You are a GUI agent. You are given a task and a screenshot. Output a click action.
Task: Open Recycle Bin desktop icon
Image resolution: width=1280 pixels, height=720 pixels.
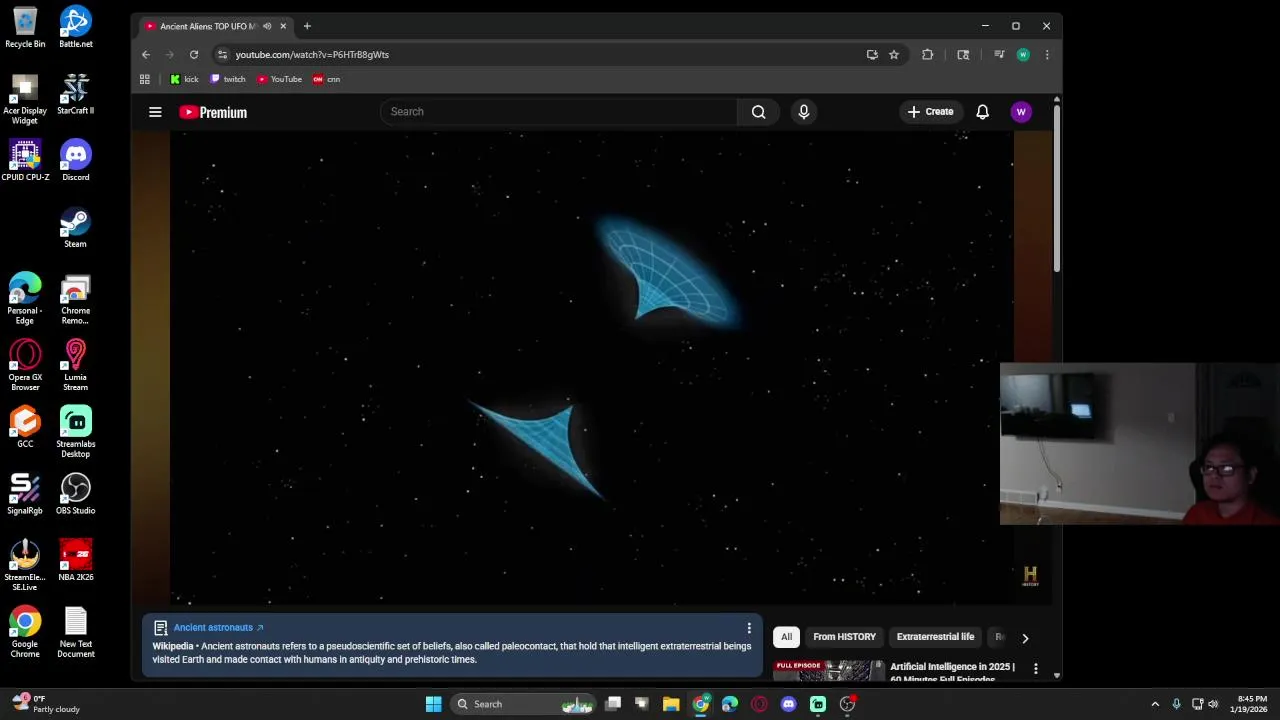point(25,27)
